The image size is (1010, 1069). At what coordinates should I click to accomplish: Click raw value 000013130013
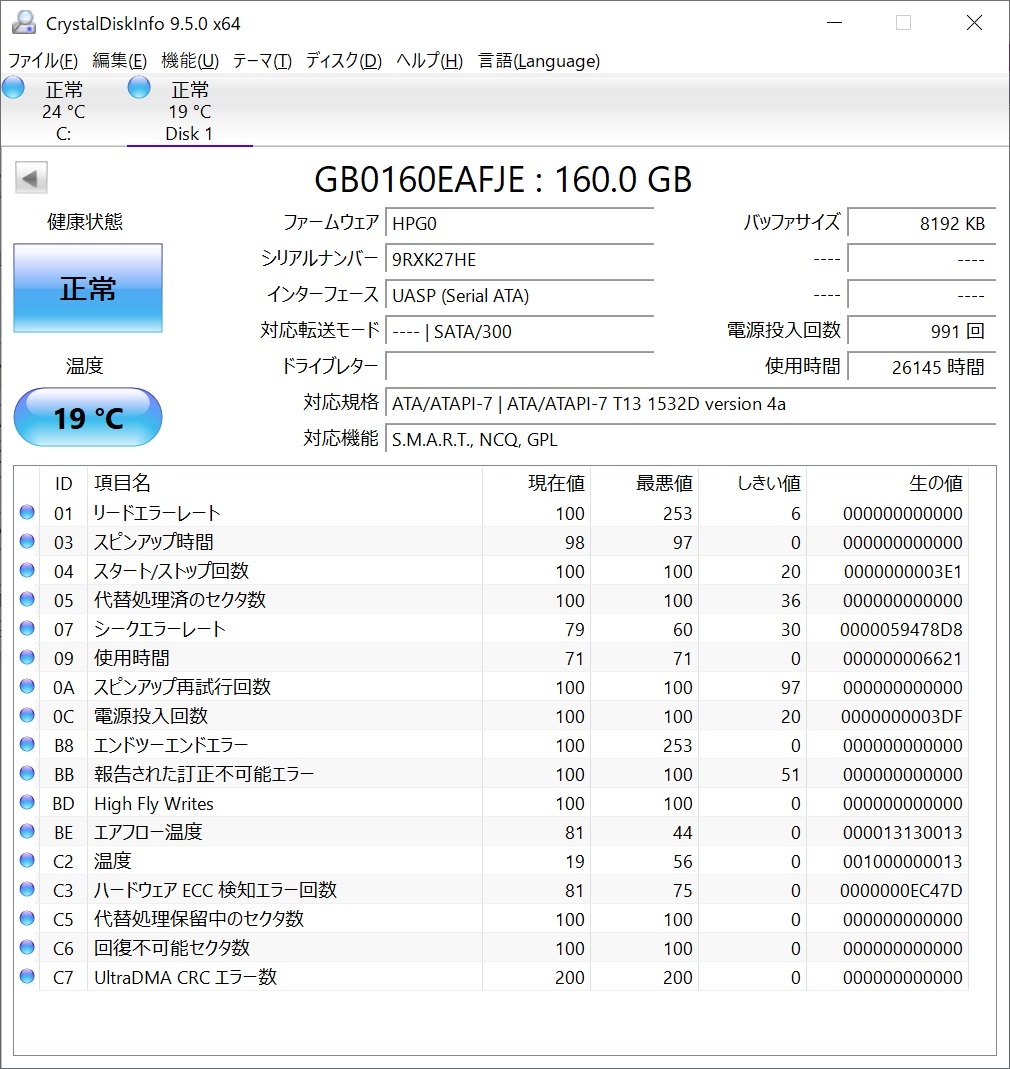pyautogui.click(x=902, y=832)
